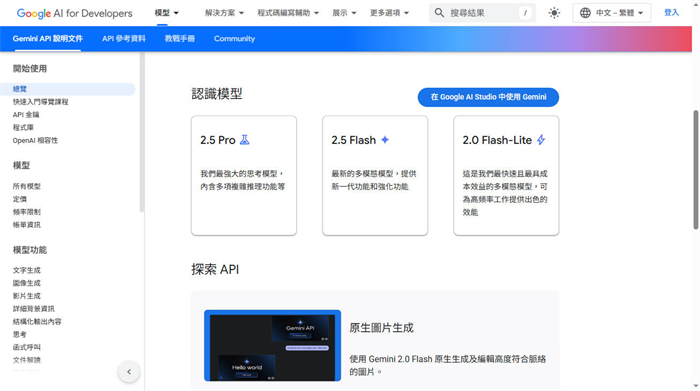Image resolution: width=700 pixels, height=391 pixels.
Task: Click the 原生圖片生成 thumbnail image
Action: pyautogui.click(x=272, y=345)
